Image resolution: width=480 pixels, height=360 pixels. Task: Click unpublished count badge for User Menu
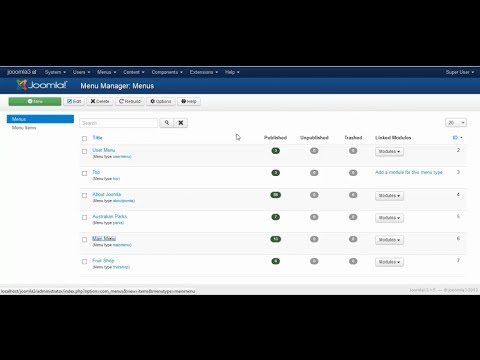pyautogui.click(x=314, y=151)
